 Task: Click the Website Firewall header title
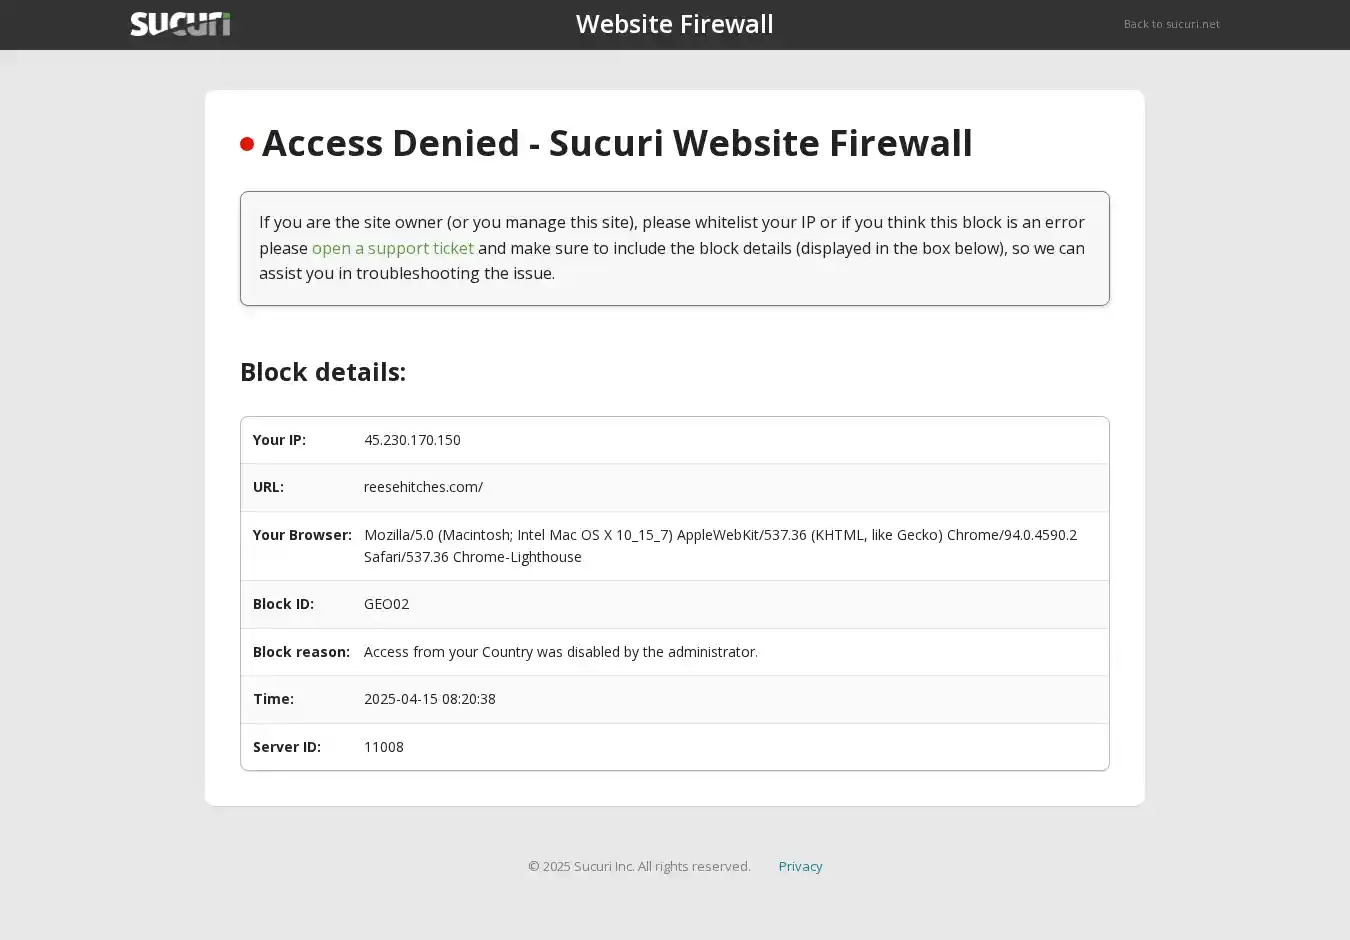pyautogui.click(x=674, y=24)
